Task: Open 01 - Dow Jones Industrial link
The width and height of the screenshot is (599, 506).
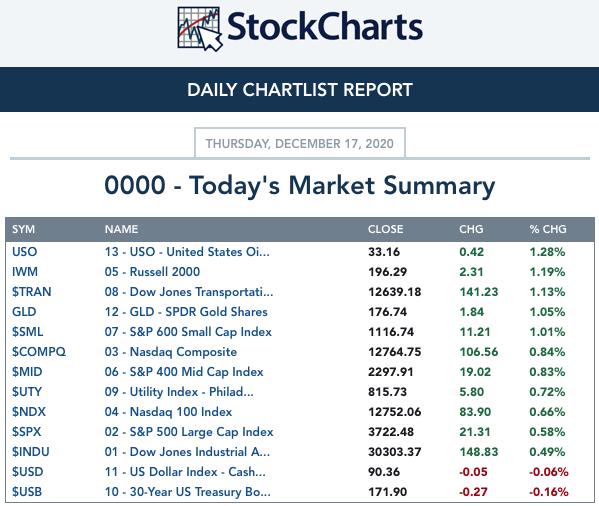Action: click(188, 452)
